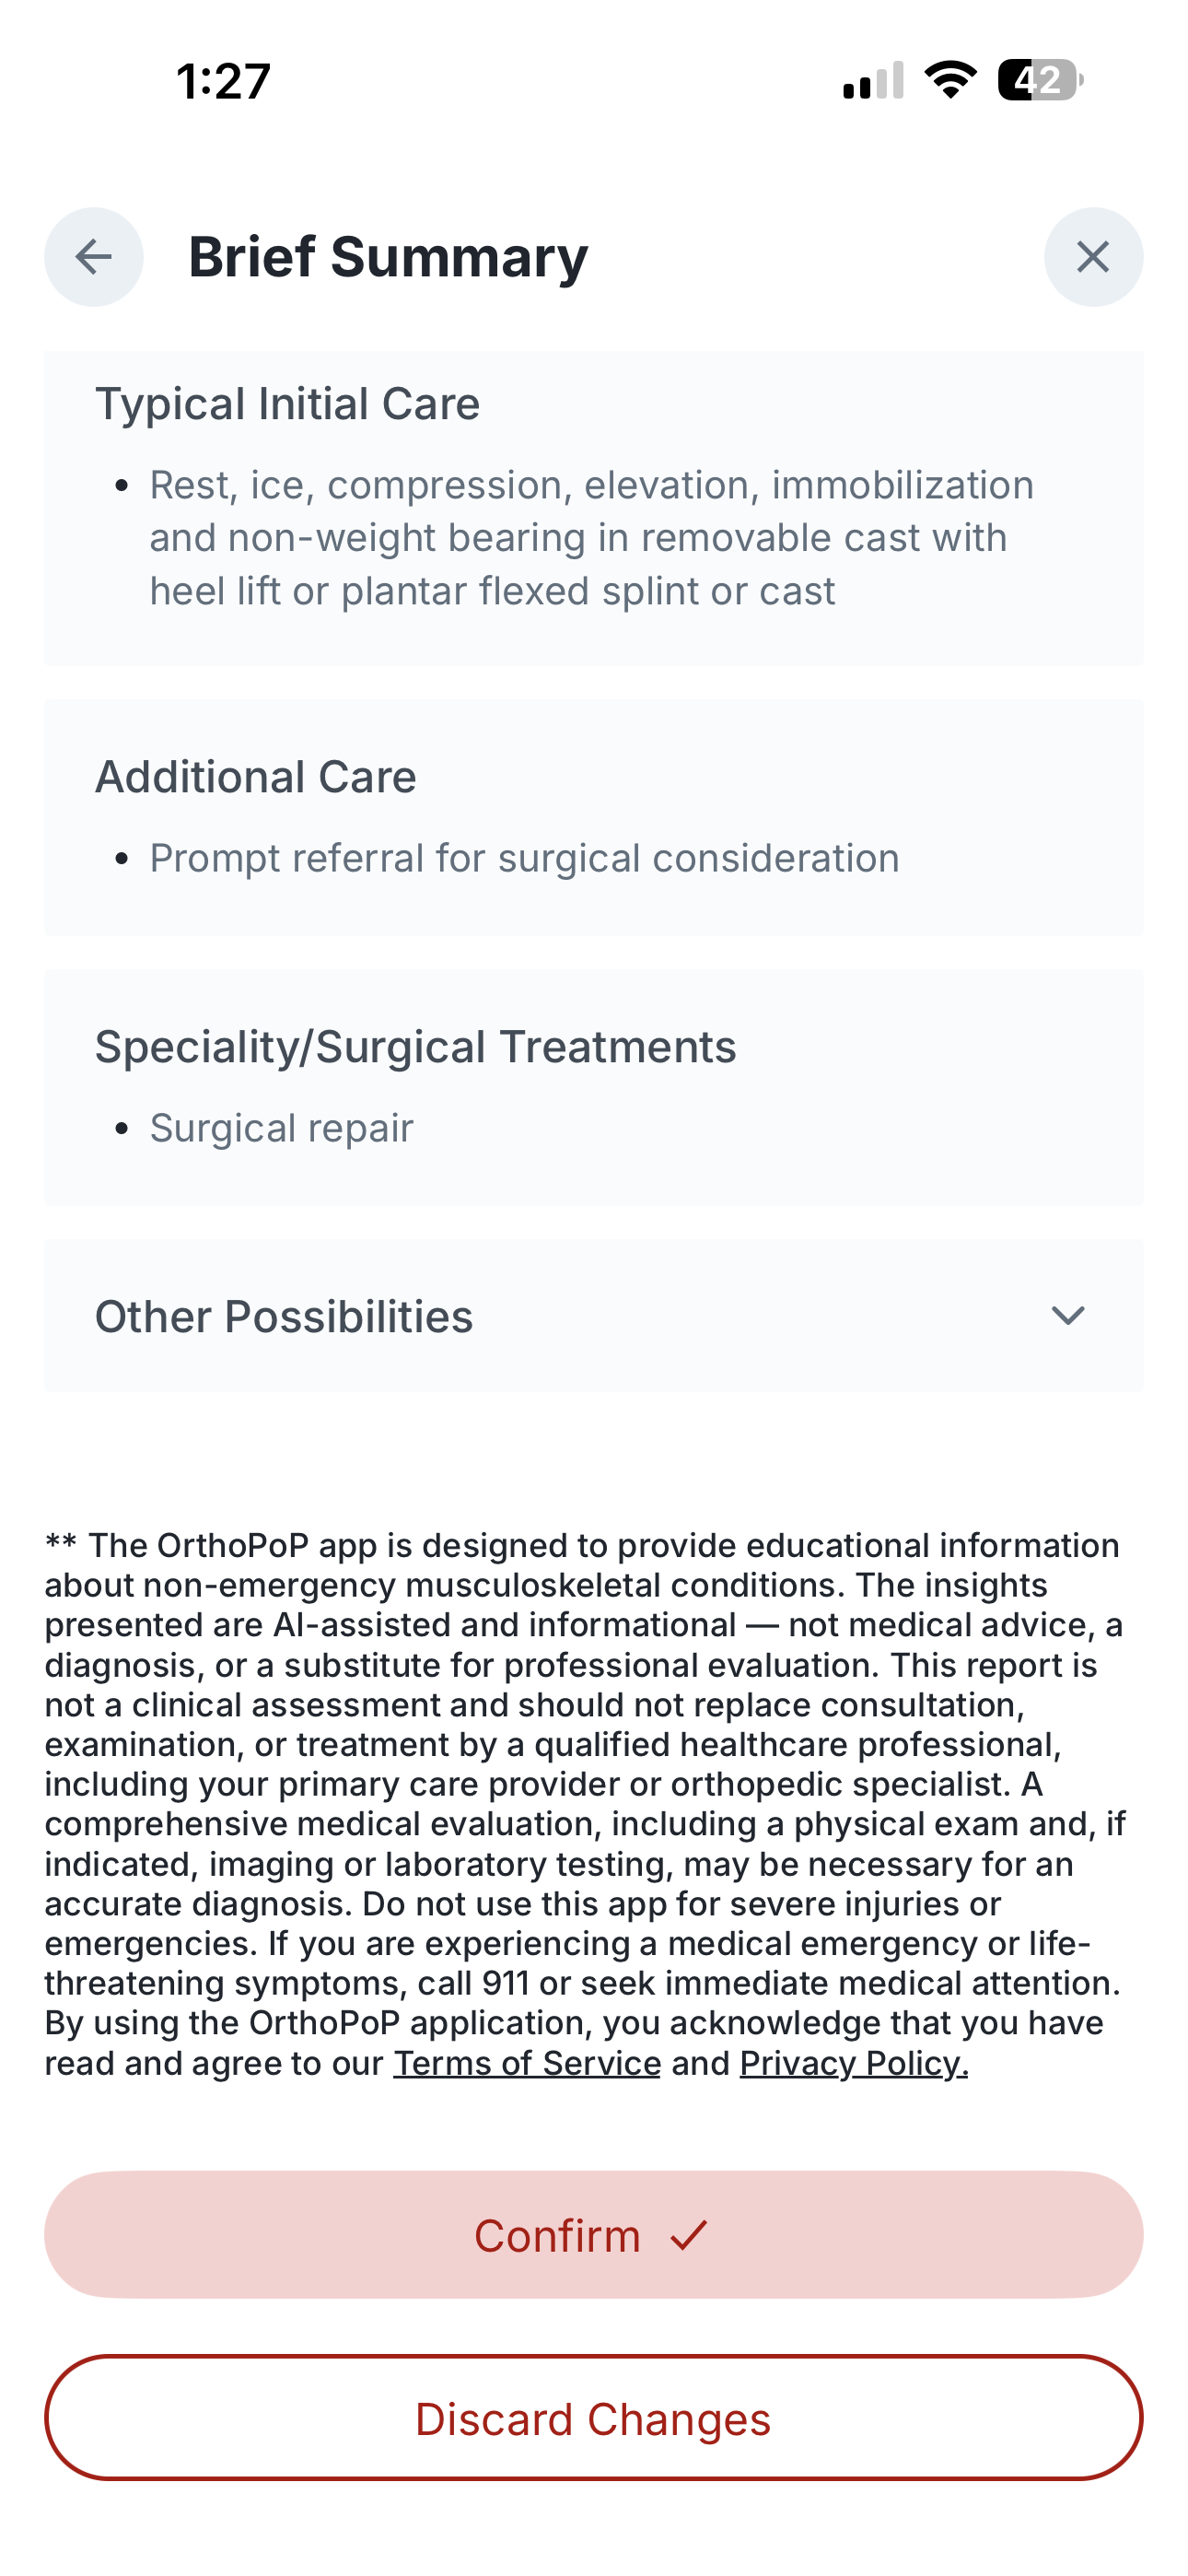
Task: Tap the Discard Changes button
Action: (594, 2418)
